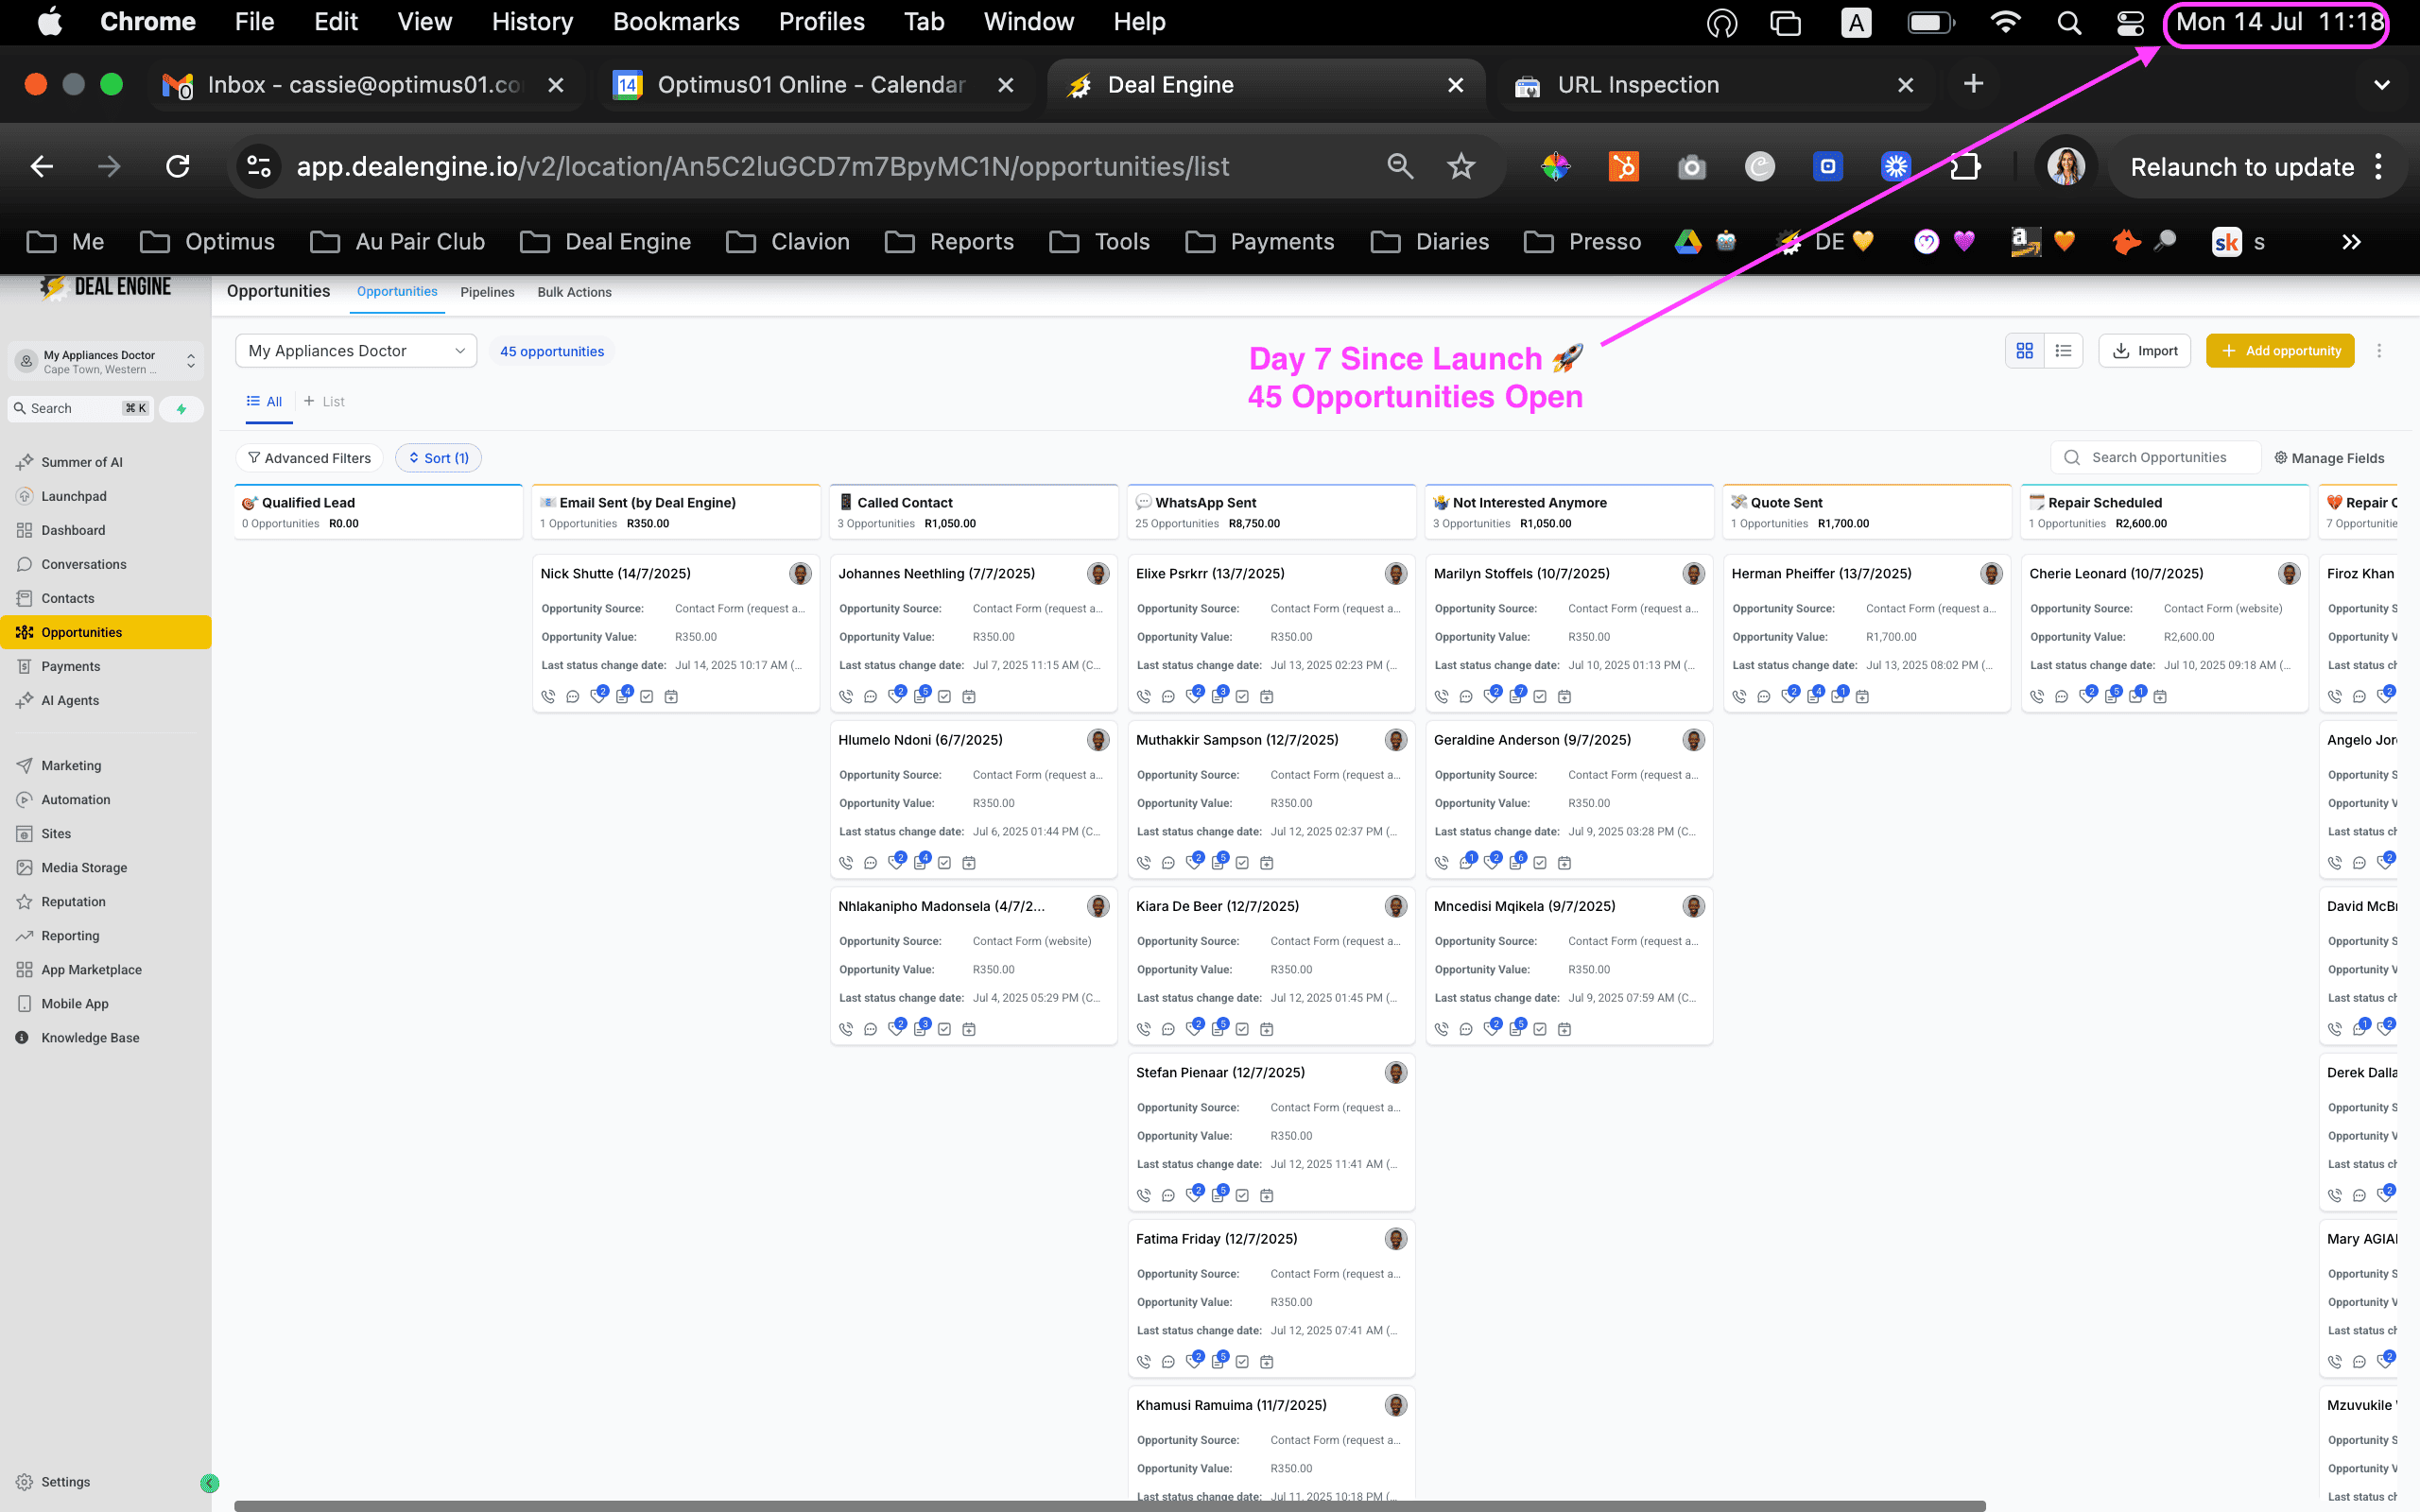Click the horizontal scrollbar at the bottom
Image resolution: width=2420 pixels, height=1512 pixels.
[1110, 1505]
